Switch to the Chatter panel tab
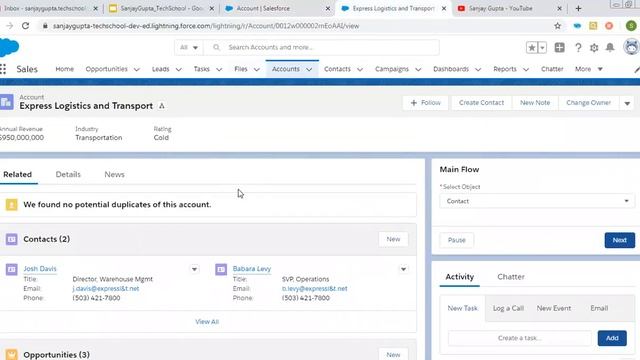The image size is (640, 360). (511, 277)
